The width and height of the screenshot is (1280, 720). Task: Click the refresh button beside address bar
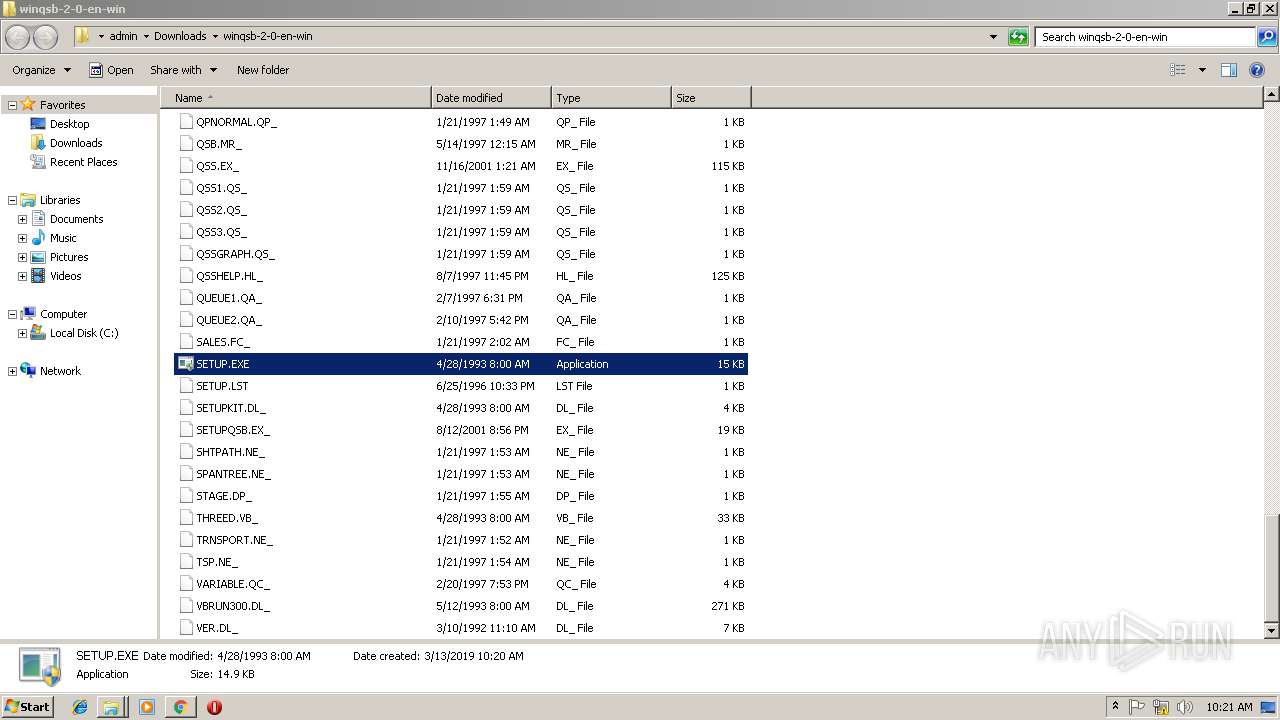(1018, 37)
